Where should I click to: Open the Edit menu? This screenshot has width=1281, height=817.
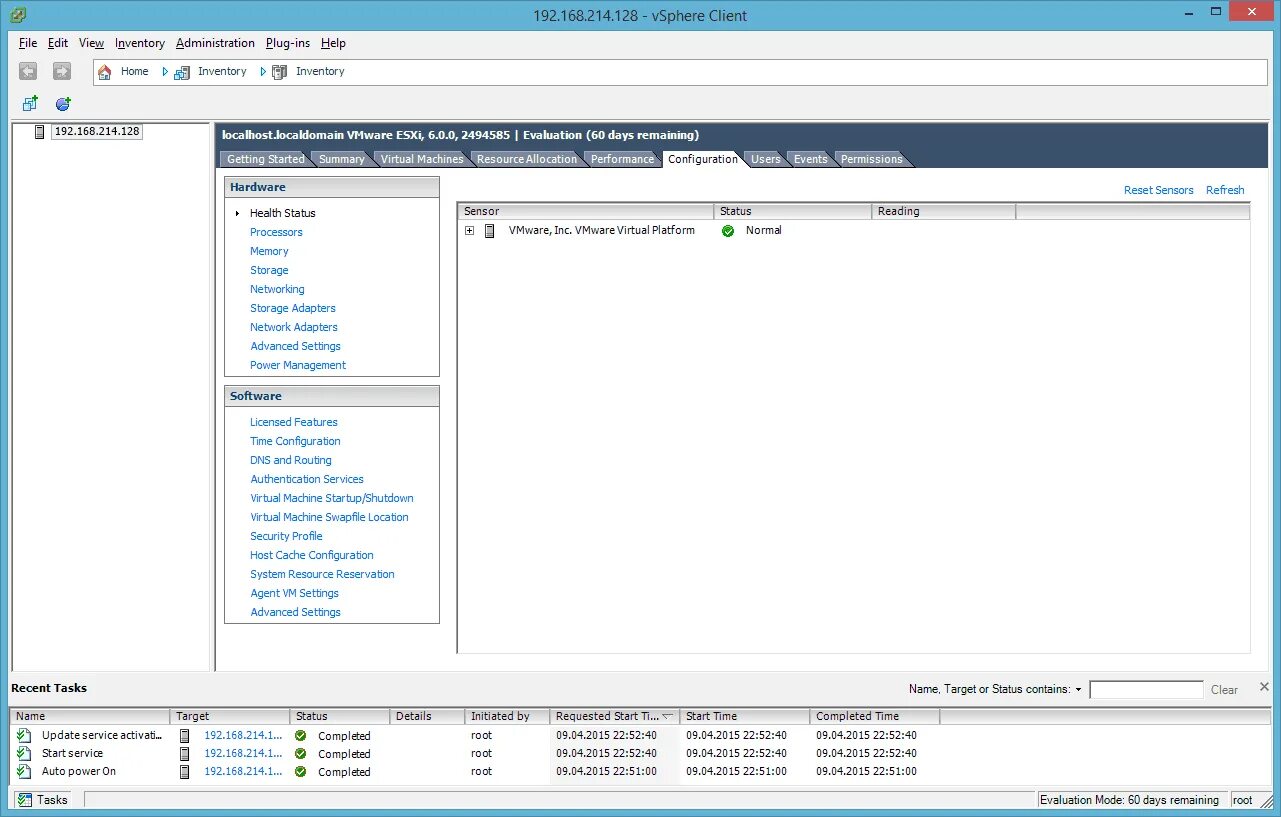click(x=58, y=43)
